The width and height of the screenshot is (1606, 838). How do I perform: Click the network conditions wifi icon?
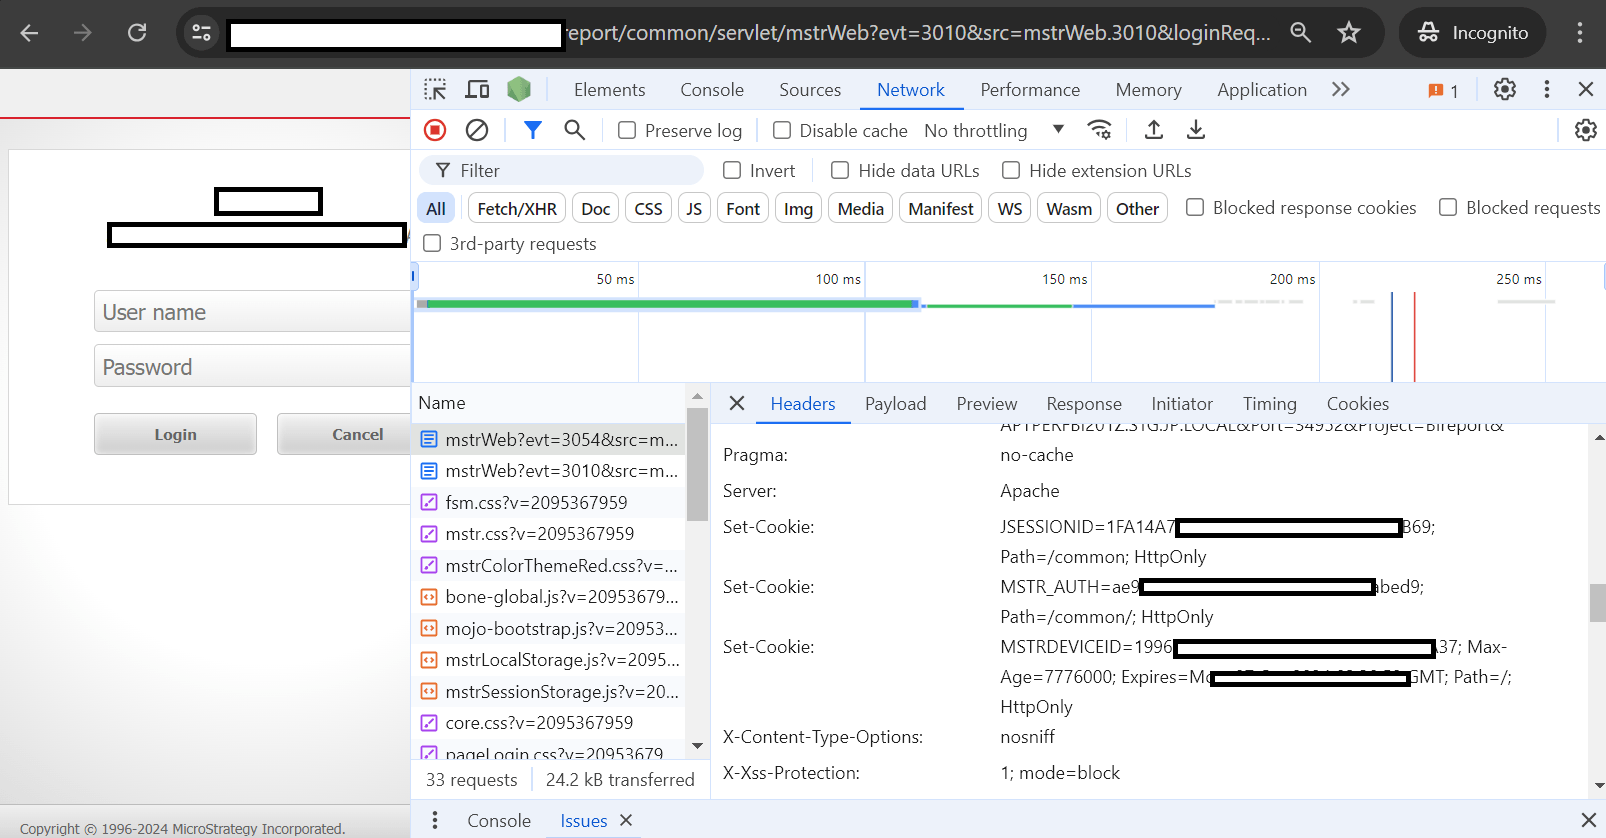(x=1099, y=130)
